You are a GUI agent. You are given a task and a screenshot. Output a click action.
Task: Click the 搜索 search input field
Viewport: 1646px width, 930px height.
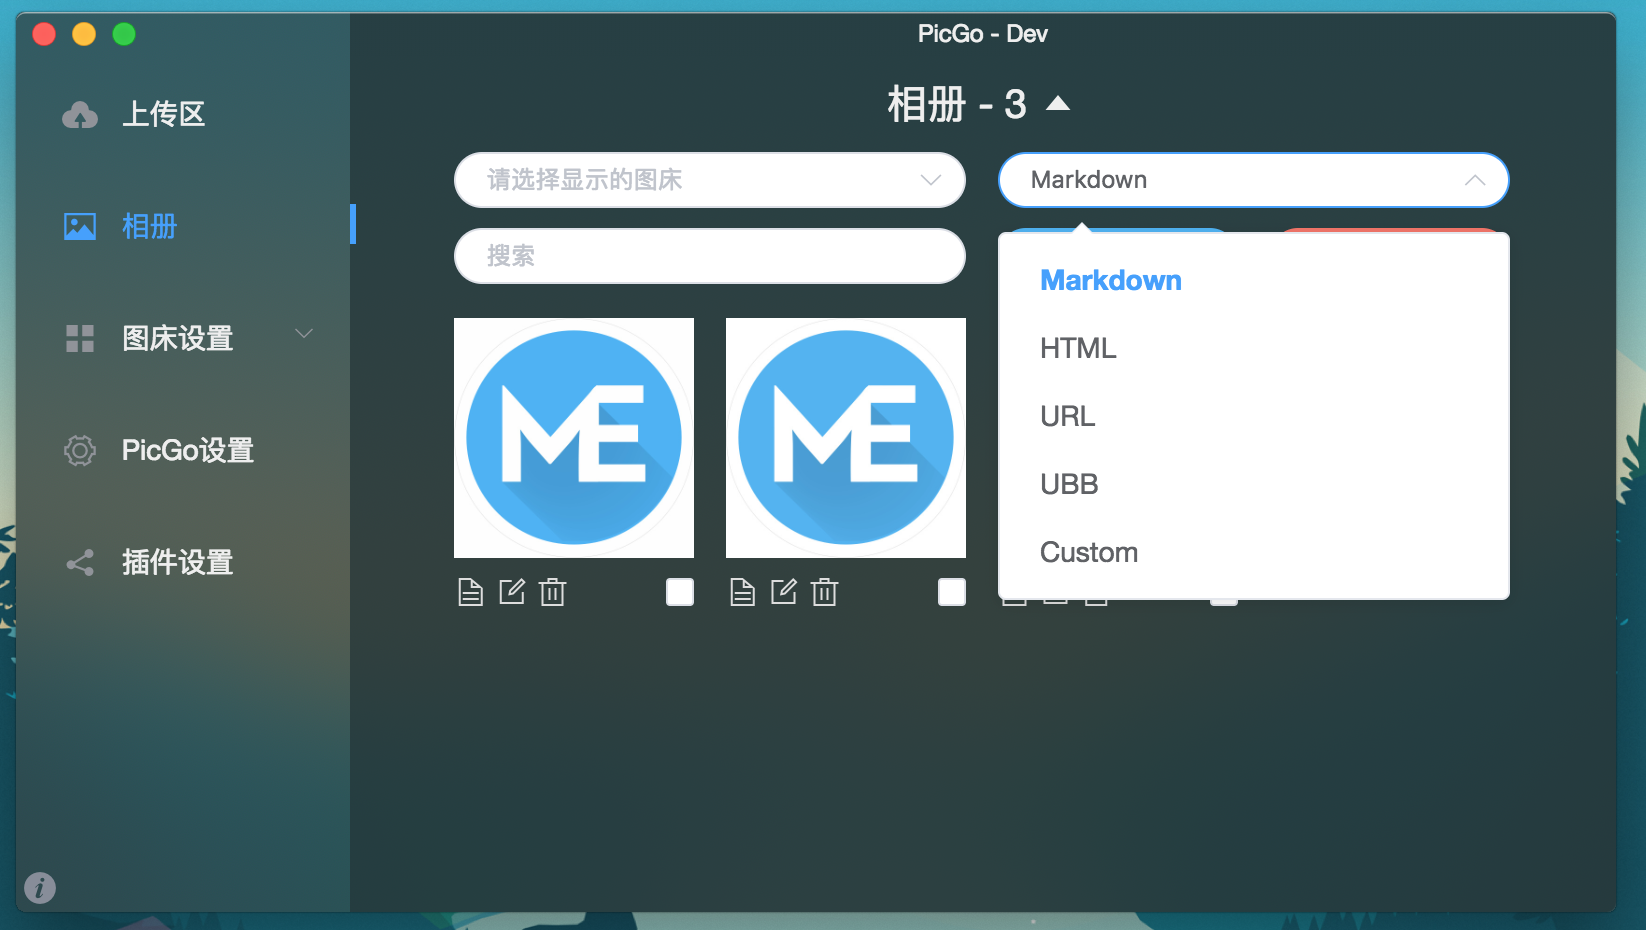coord(709,256)
